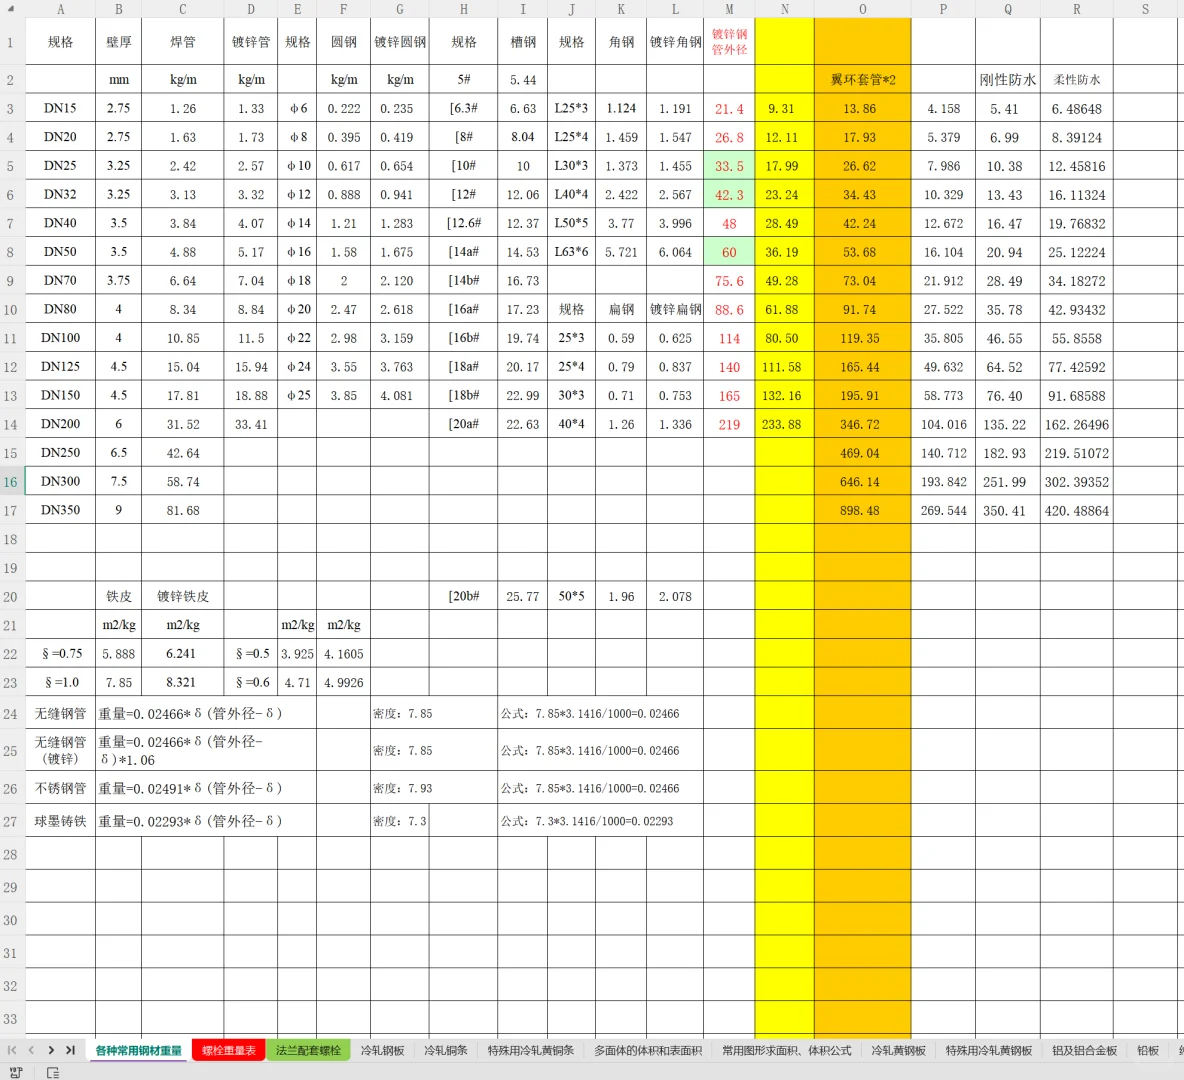Select row 1 header
Image resolution: width=1184 pixels, height=1080 pixels.
coord(11,42)
